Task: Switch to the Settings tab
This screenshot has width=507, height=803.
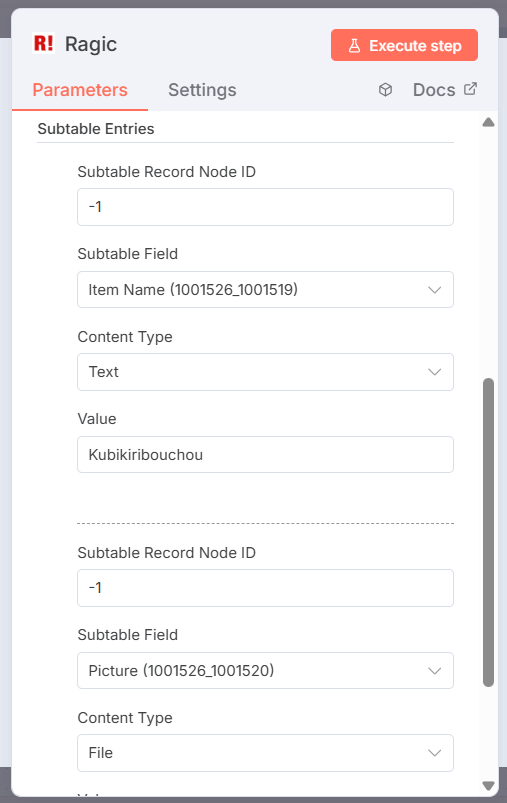Action: (202, 90)
